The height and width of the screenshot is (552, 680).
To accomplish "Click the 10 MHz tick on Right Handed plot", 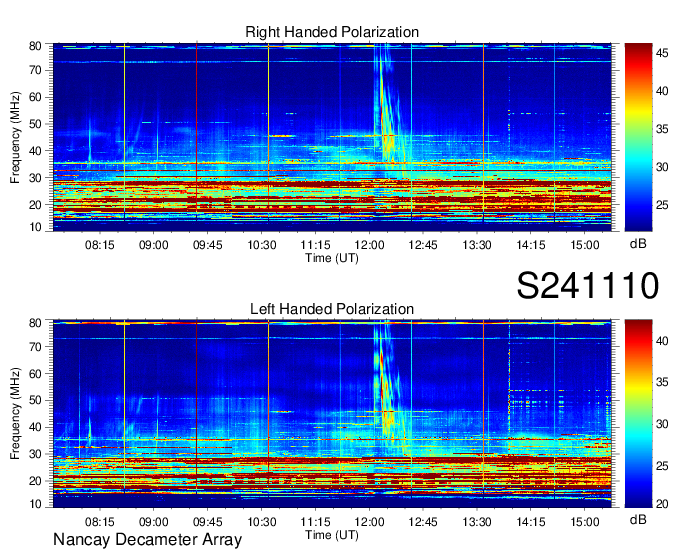I will click(35, 227).
